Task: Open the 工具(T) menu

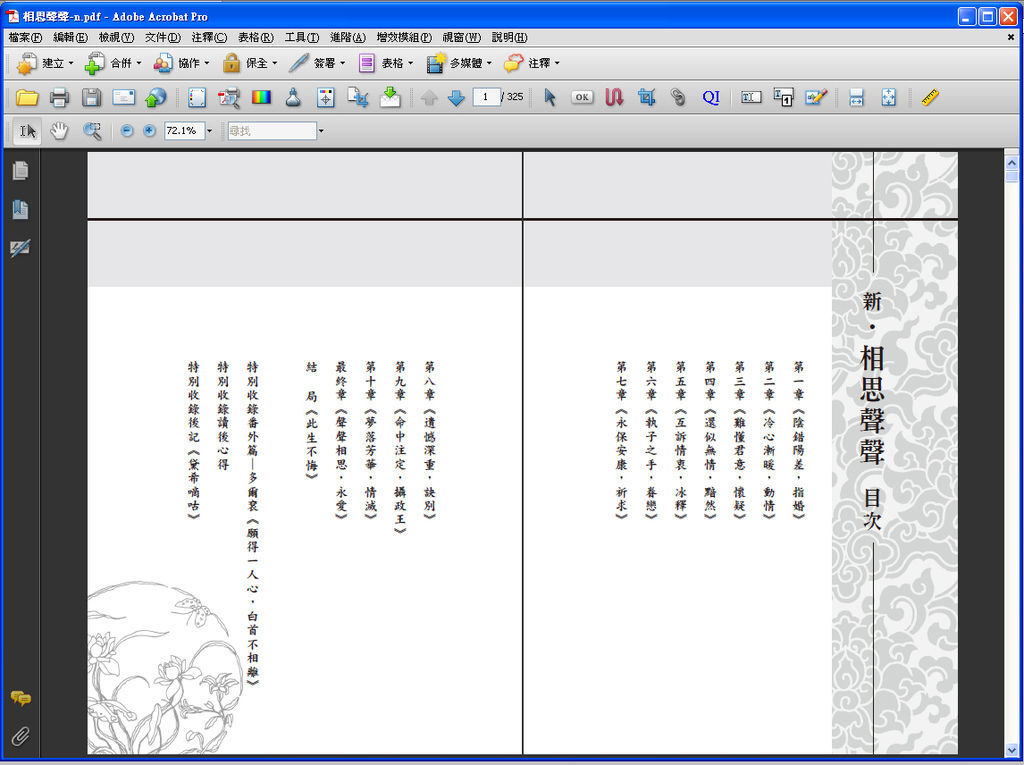Action: point(302,37)
